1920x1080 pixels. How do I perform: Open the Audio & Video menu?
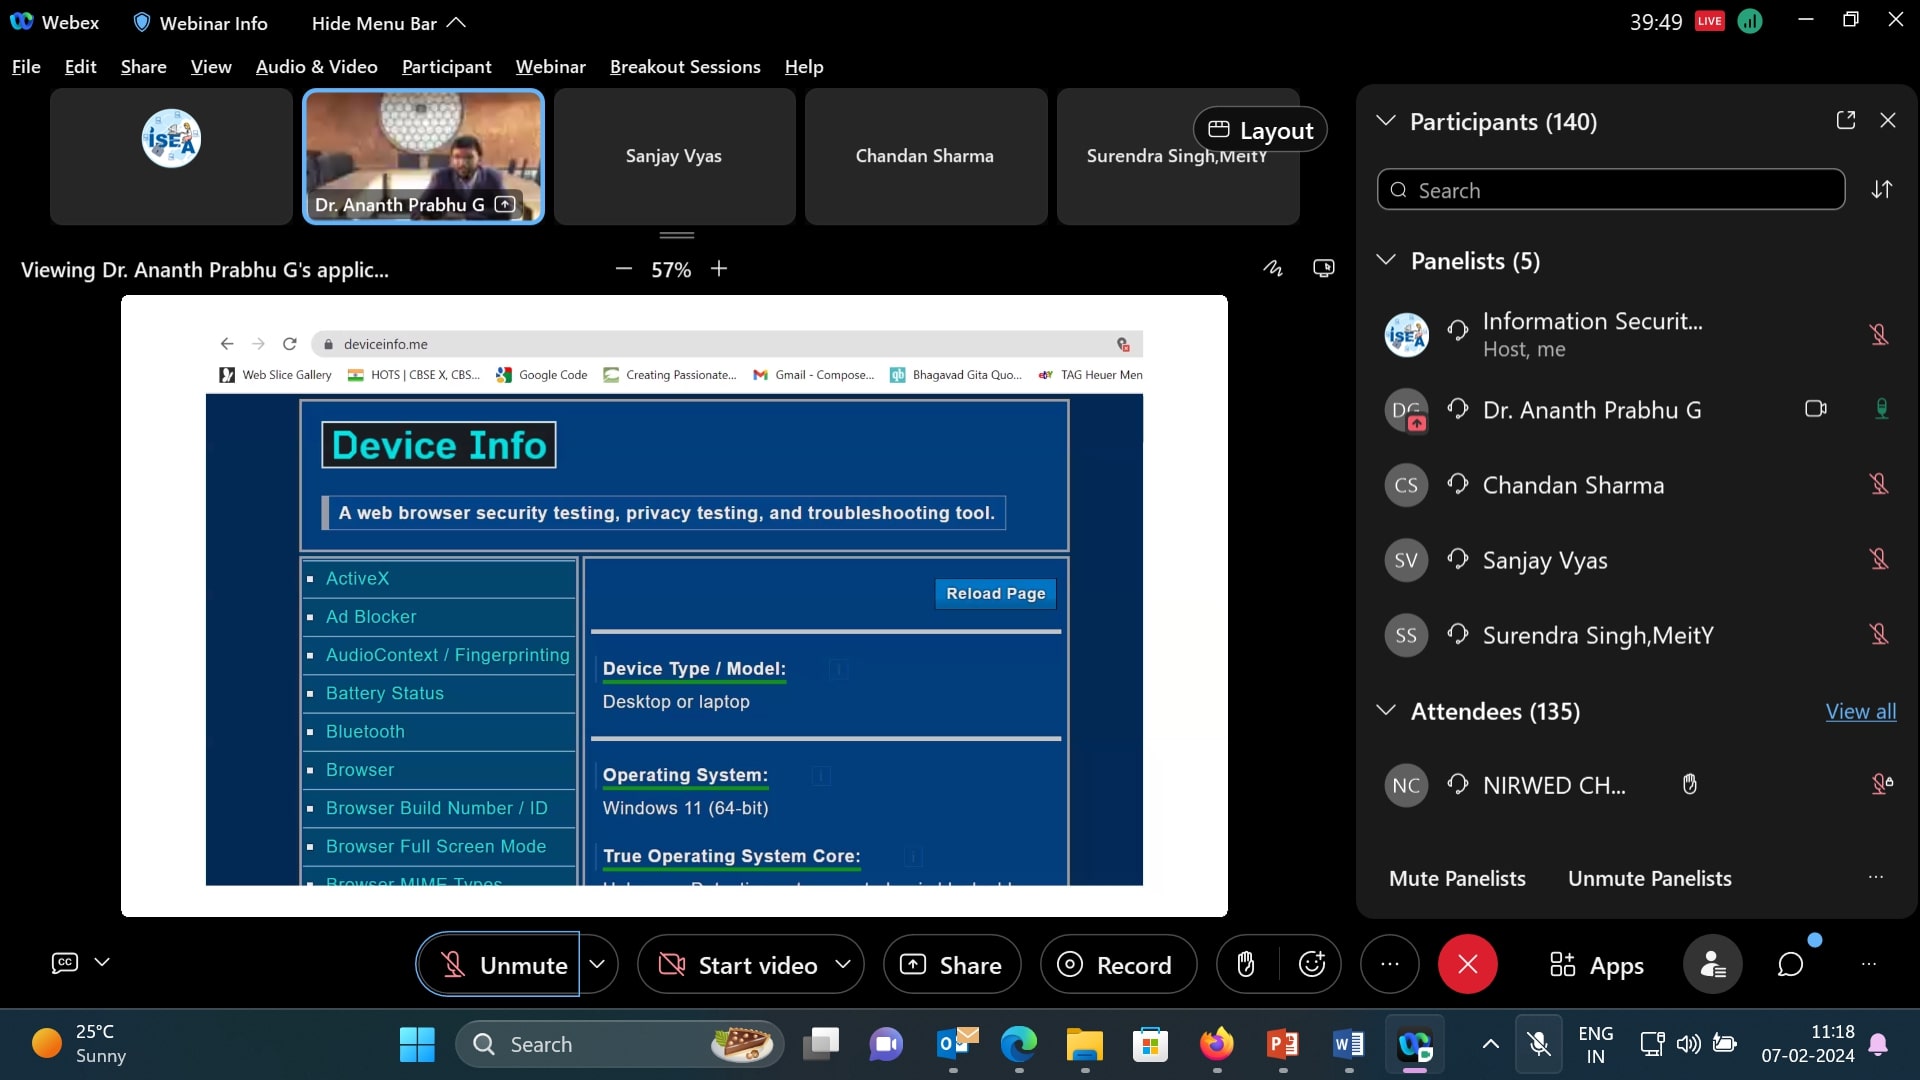click(x=316, y=66)
